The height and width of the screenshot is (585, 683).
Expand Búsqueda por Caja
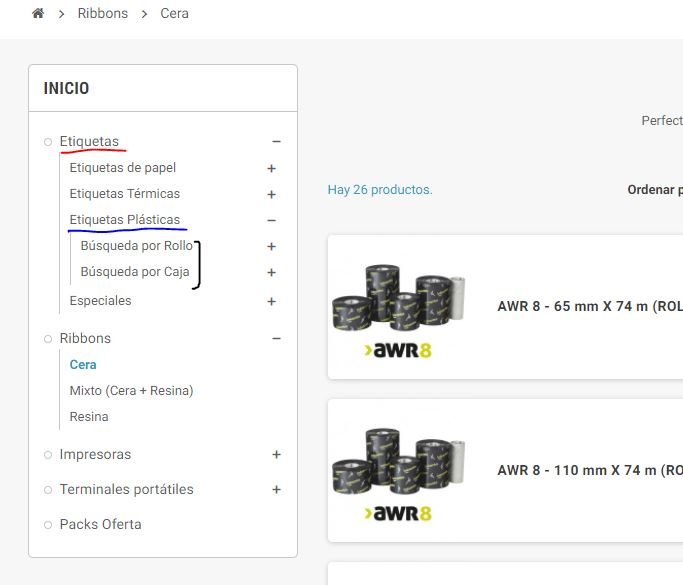coord(271,273)
